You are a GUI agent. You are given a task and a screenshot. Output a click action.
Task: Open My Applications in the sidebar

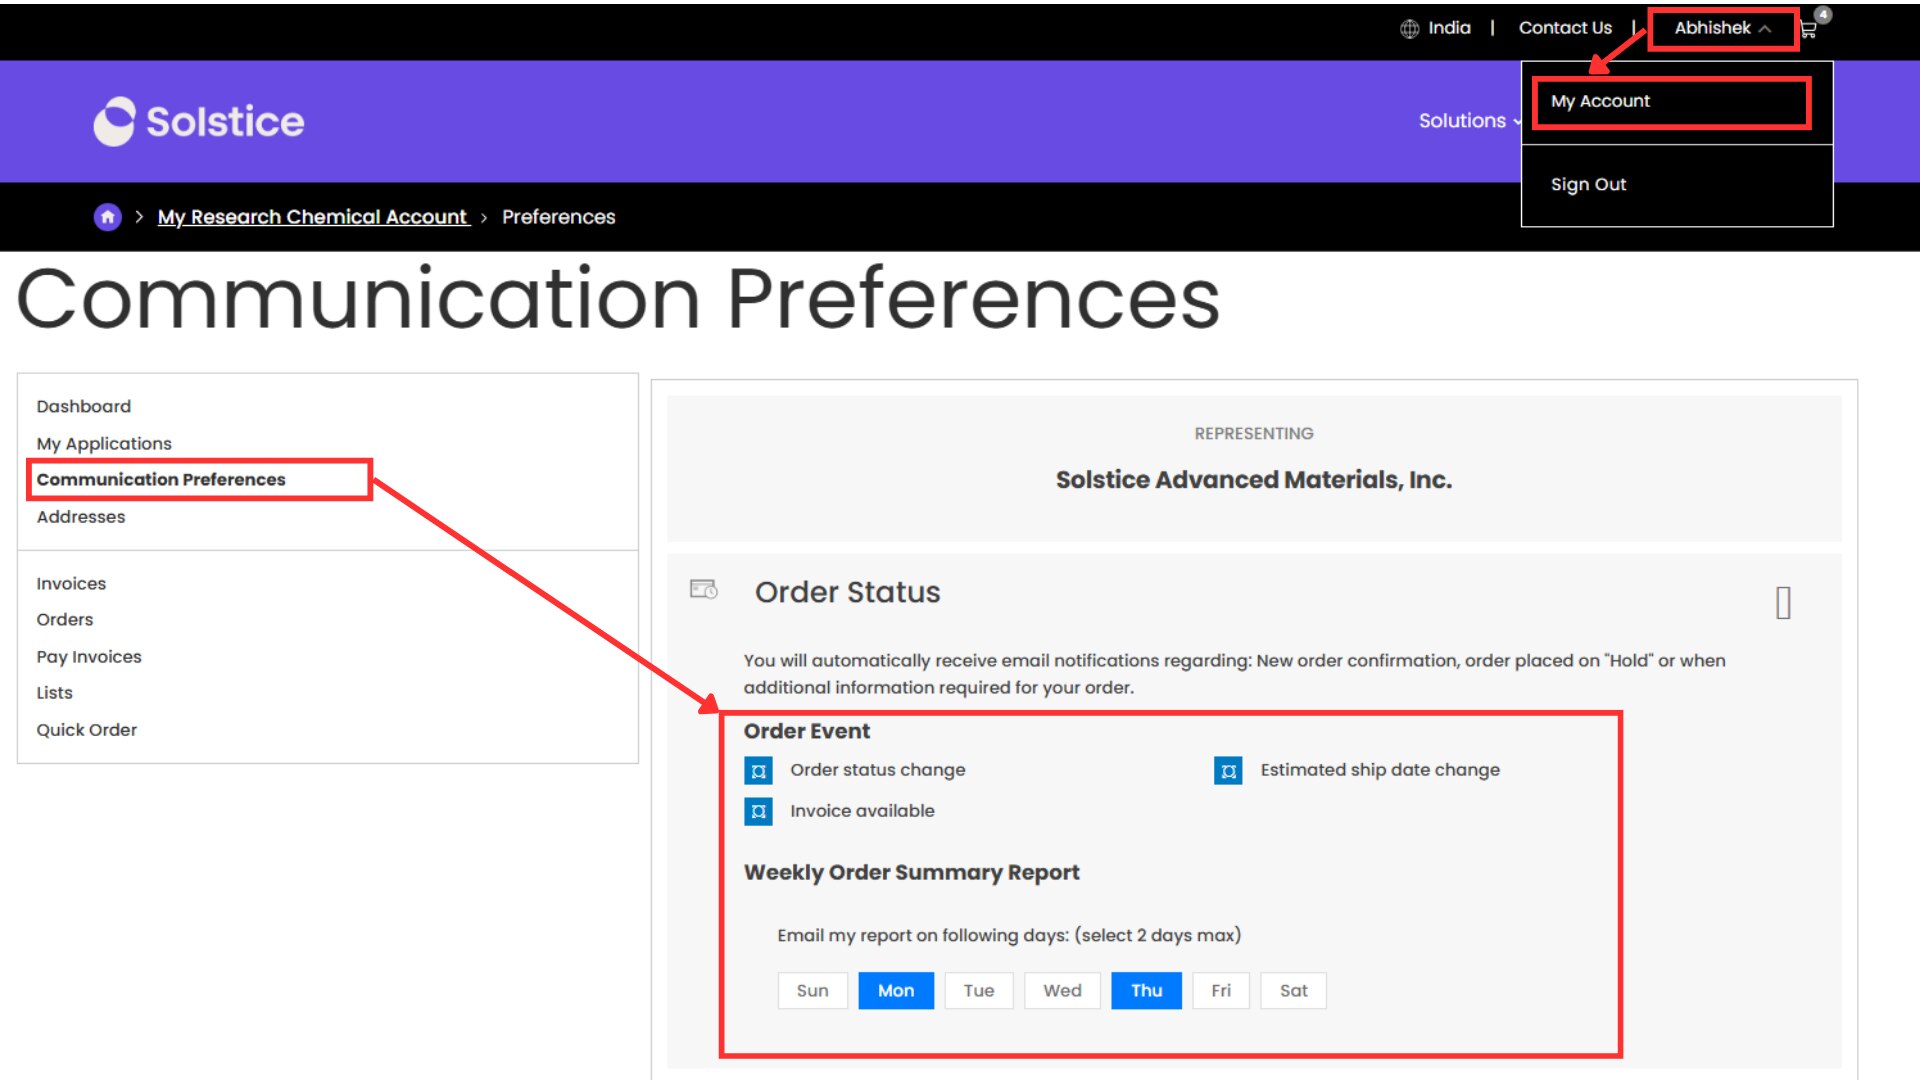pos(104,443)
